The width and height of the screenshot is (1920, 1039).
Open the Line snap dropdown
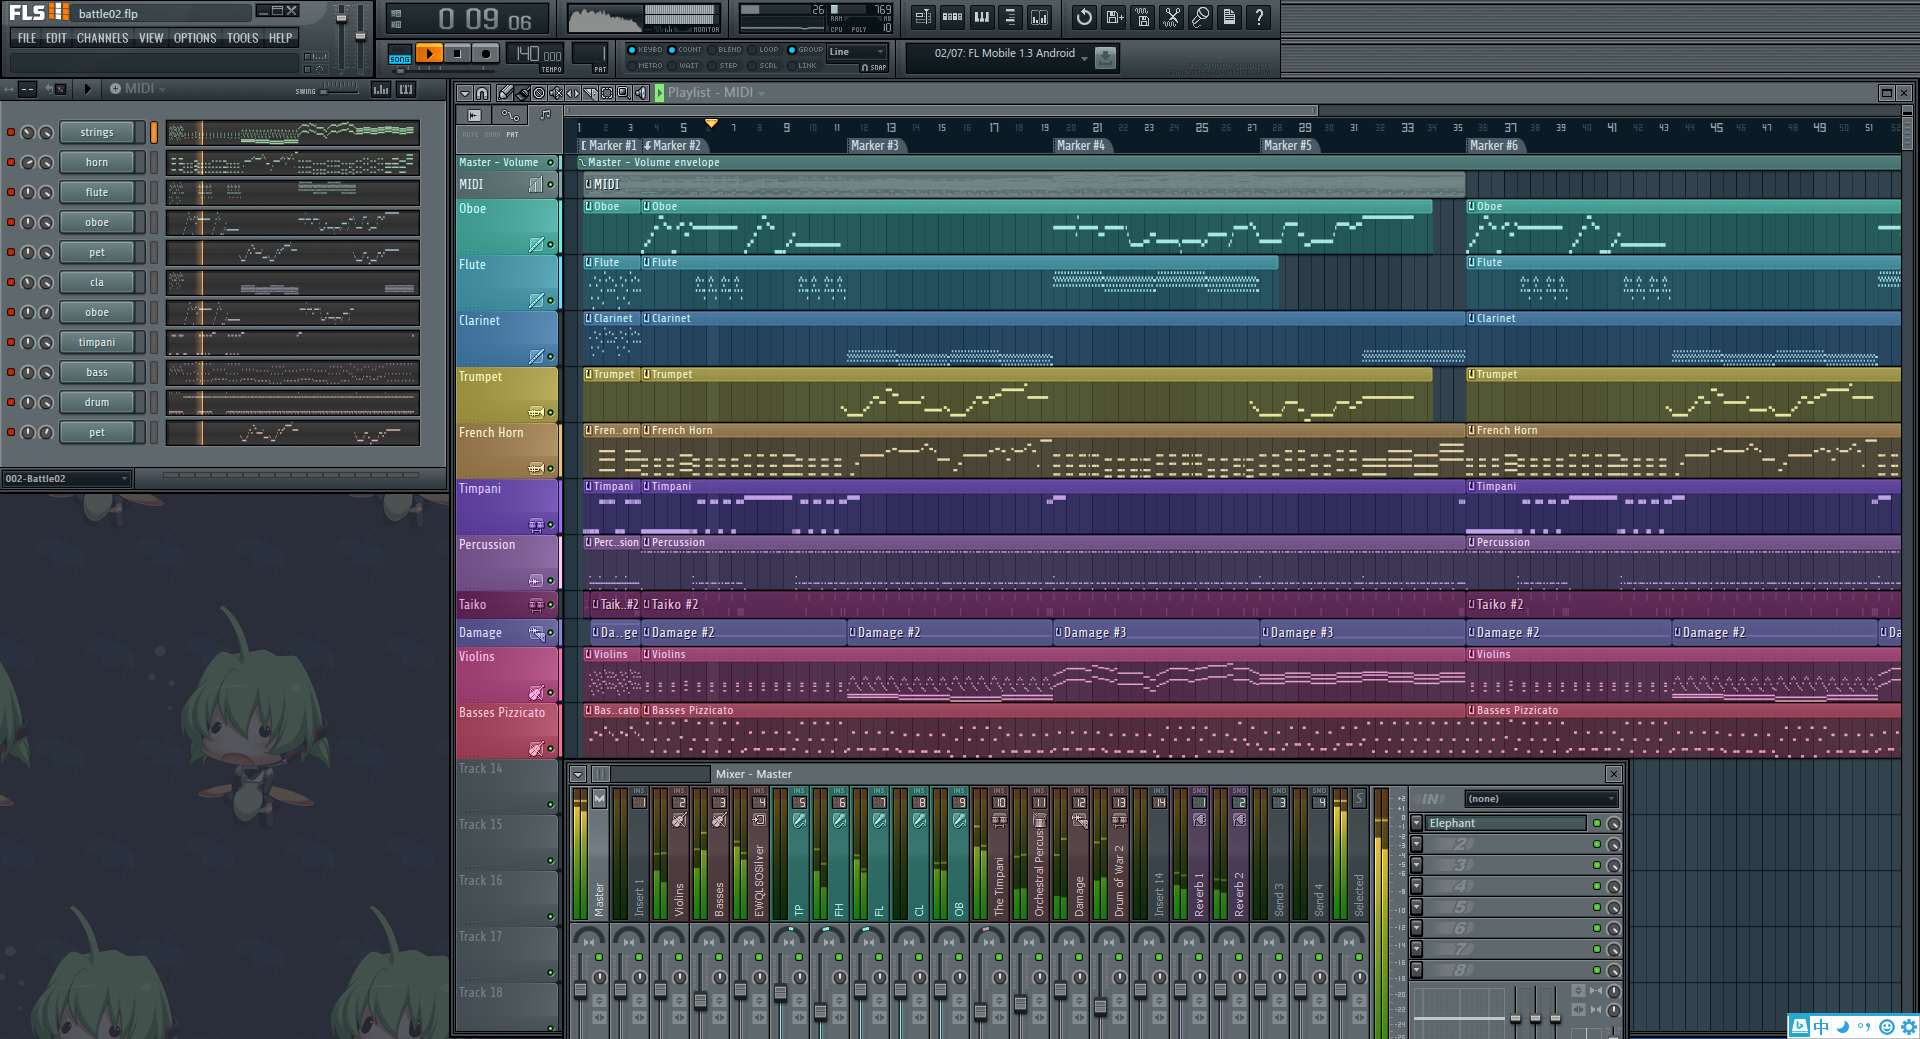click(857, 52)
